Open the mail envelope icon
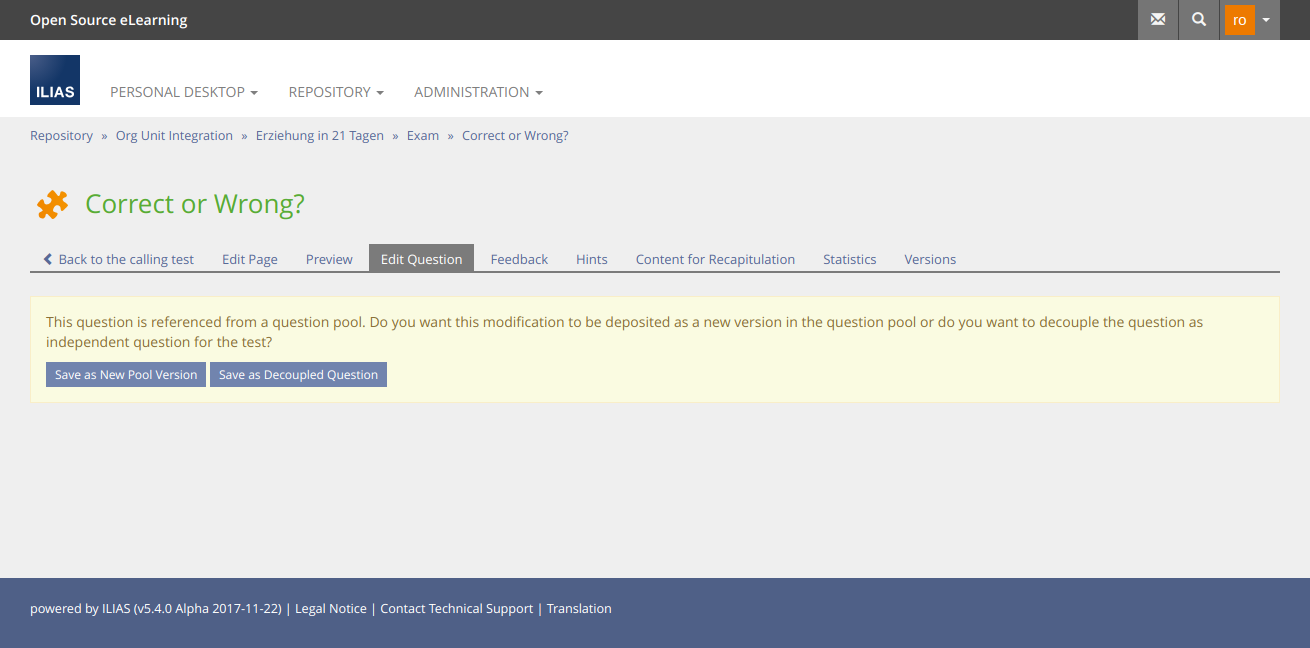Viewport: 1310px width, 648px height. (1158, 20)
